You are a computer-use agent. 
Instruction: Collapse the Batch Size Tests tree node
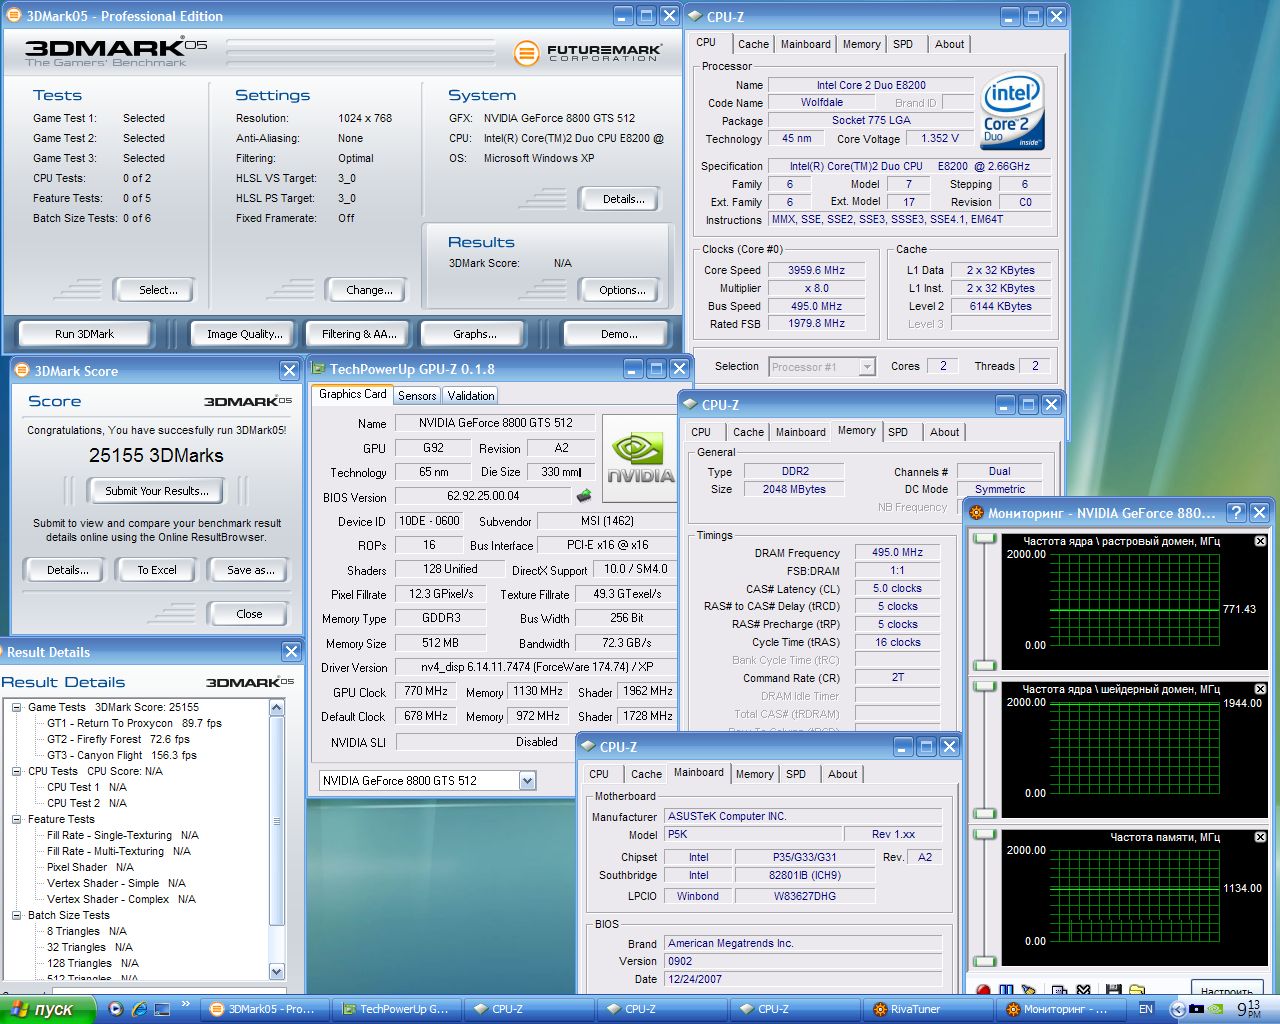tap(17, 915)
